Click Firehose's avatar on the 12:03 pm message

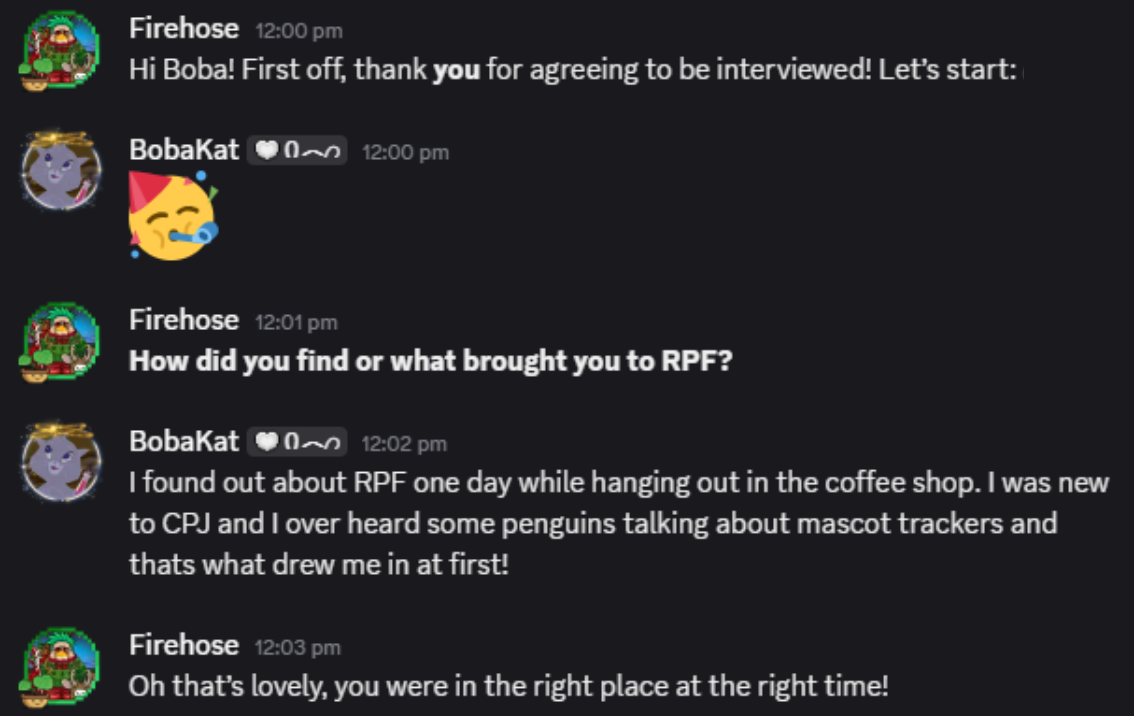60,667
